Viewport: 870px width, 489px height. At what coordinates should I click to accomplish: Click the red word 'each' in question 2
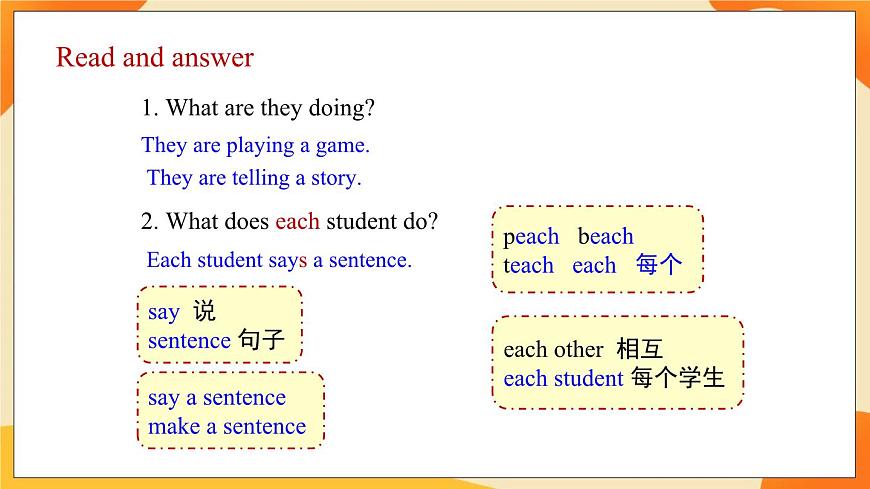297,221
